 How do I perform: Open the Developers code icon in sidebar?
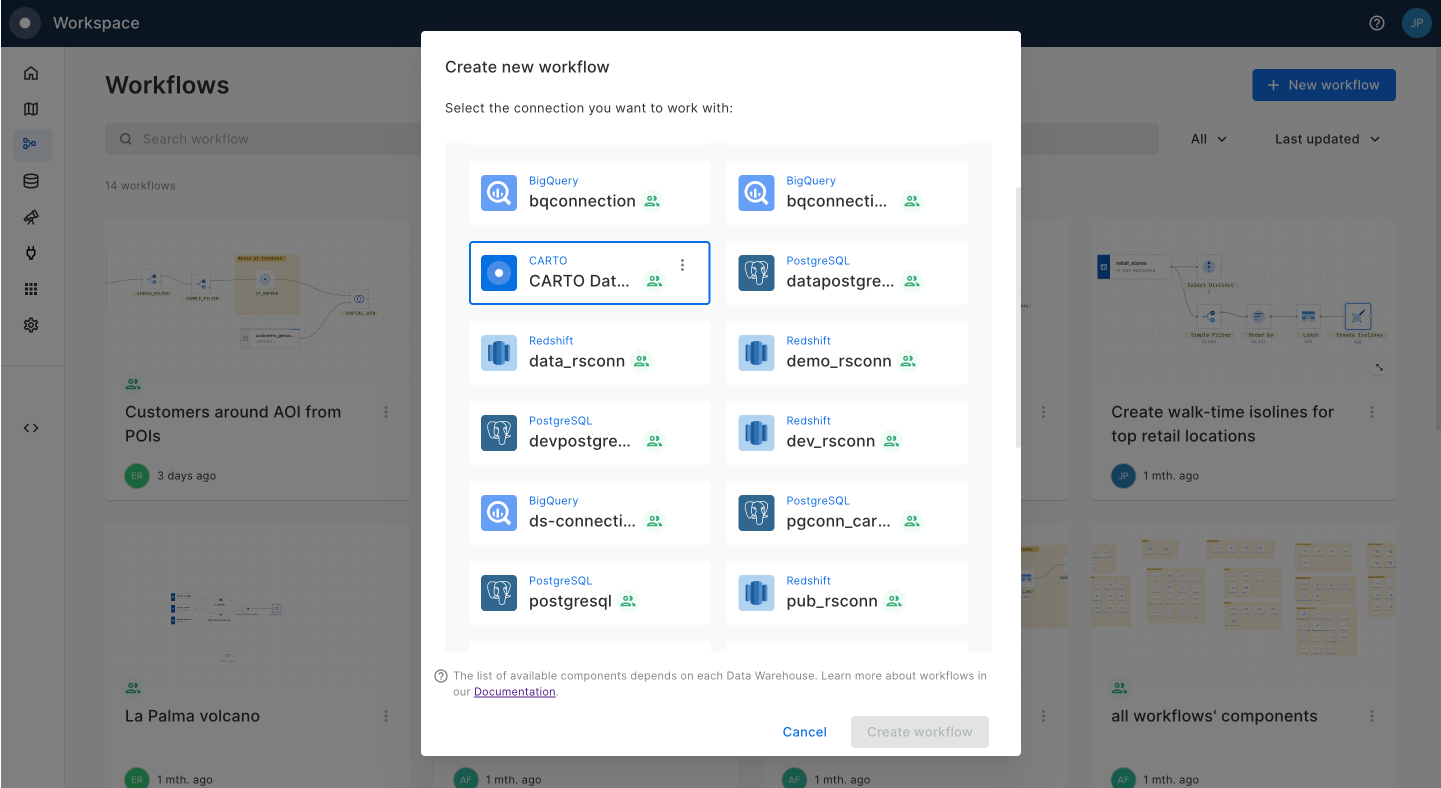31,428
